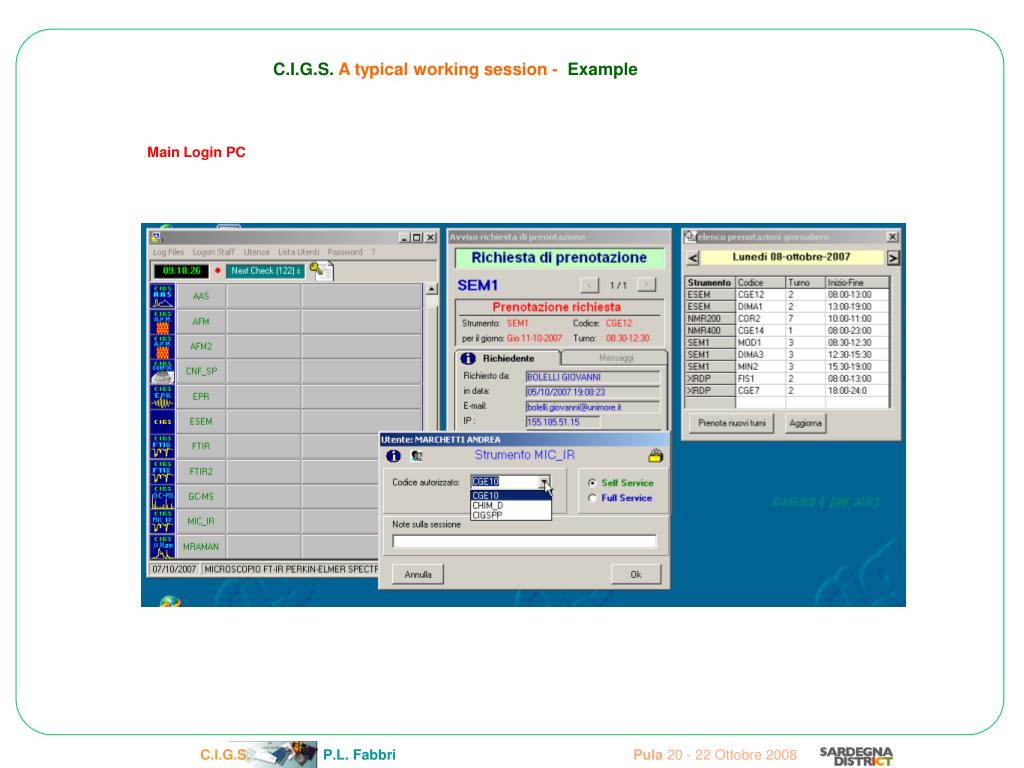Click the AFM instrument icon

pos(162,321)
